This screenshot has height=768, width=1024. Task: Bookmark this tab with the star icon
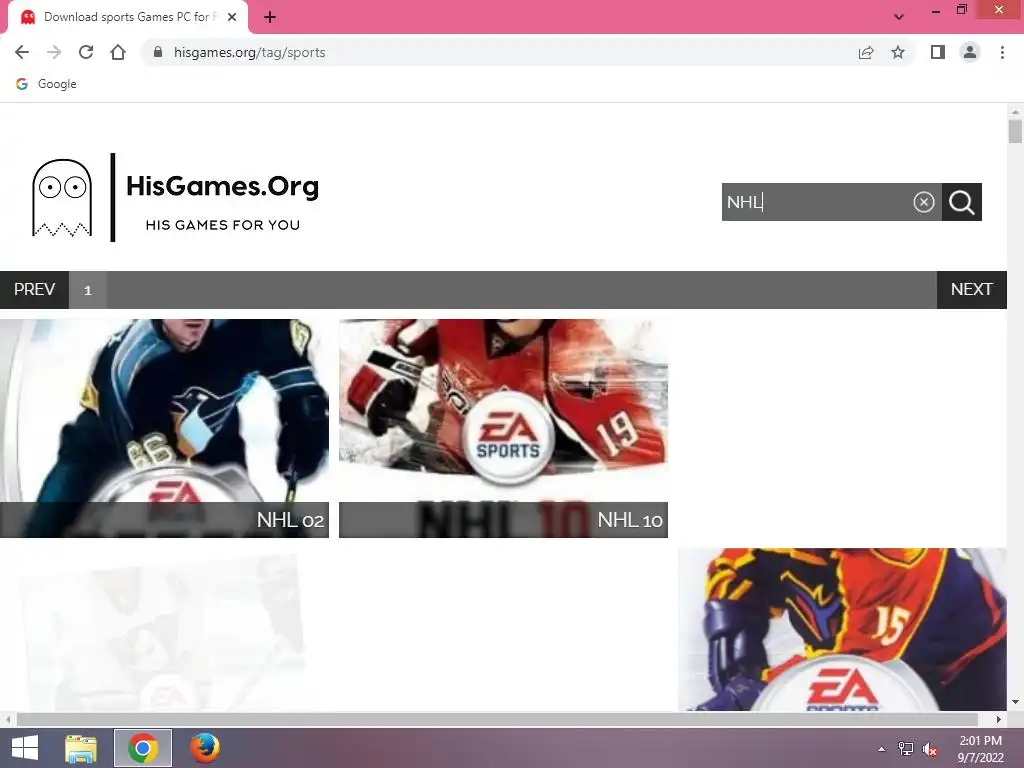click(898, 52)
